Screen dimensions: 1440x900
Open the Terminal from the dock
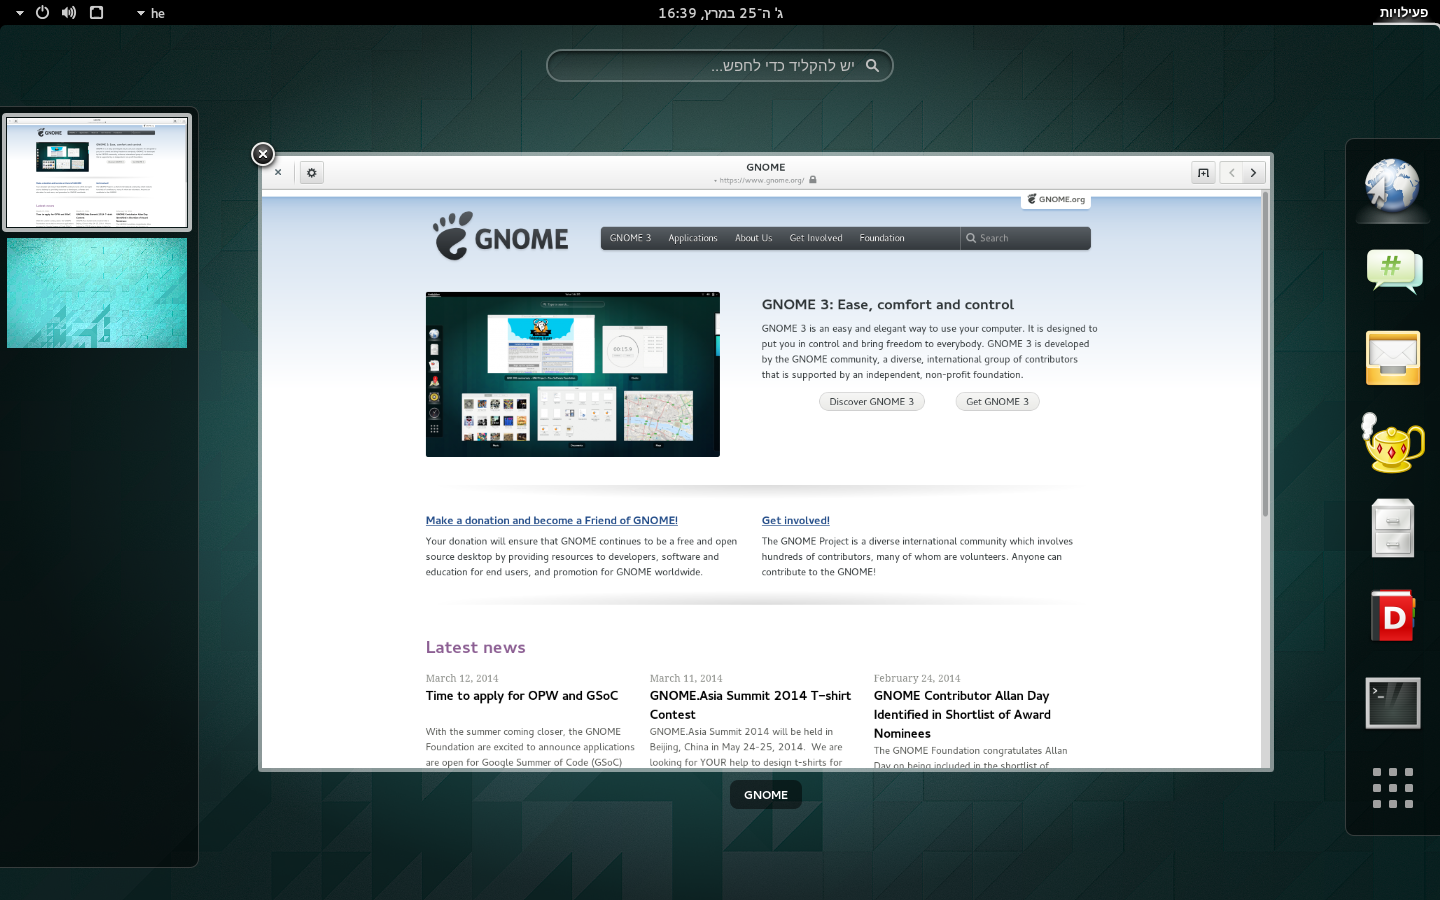click(x=1393, y=703)
